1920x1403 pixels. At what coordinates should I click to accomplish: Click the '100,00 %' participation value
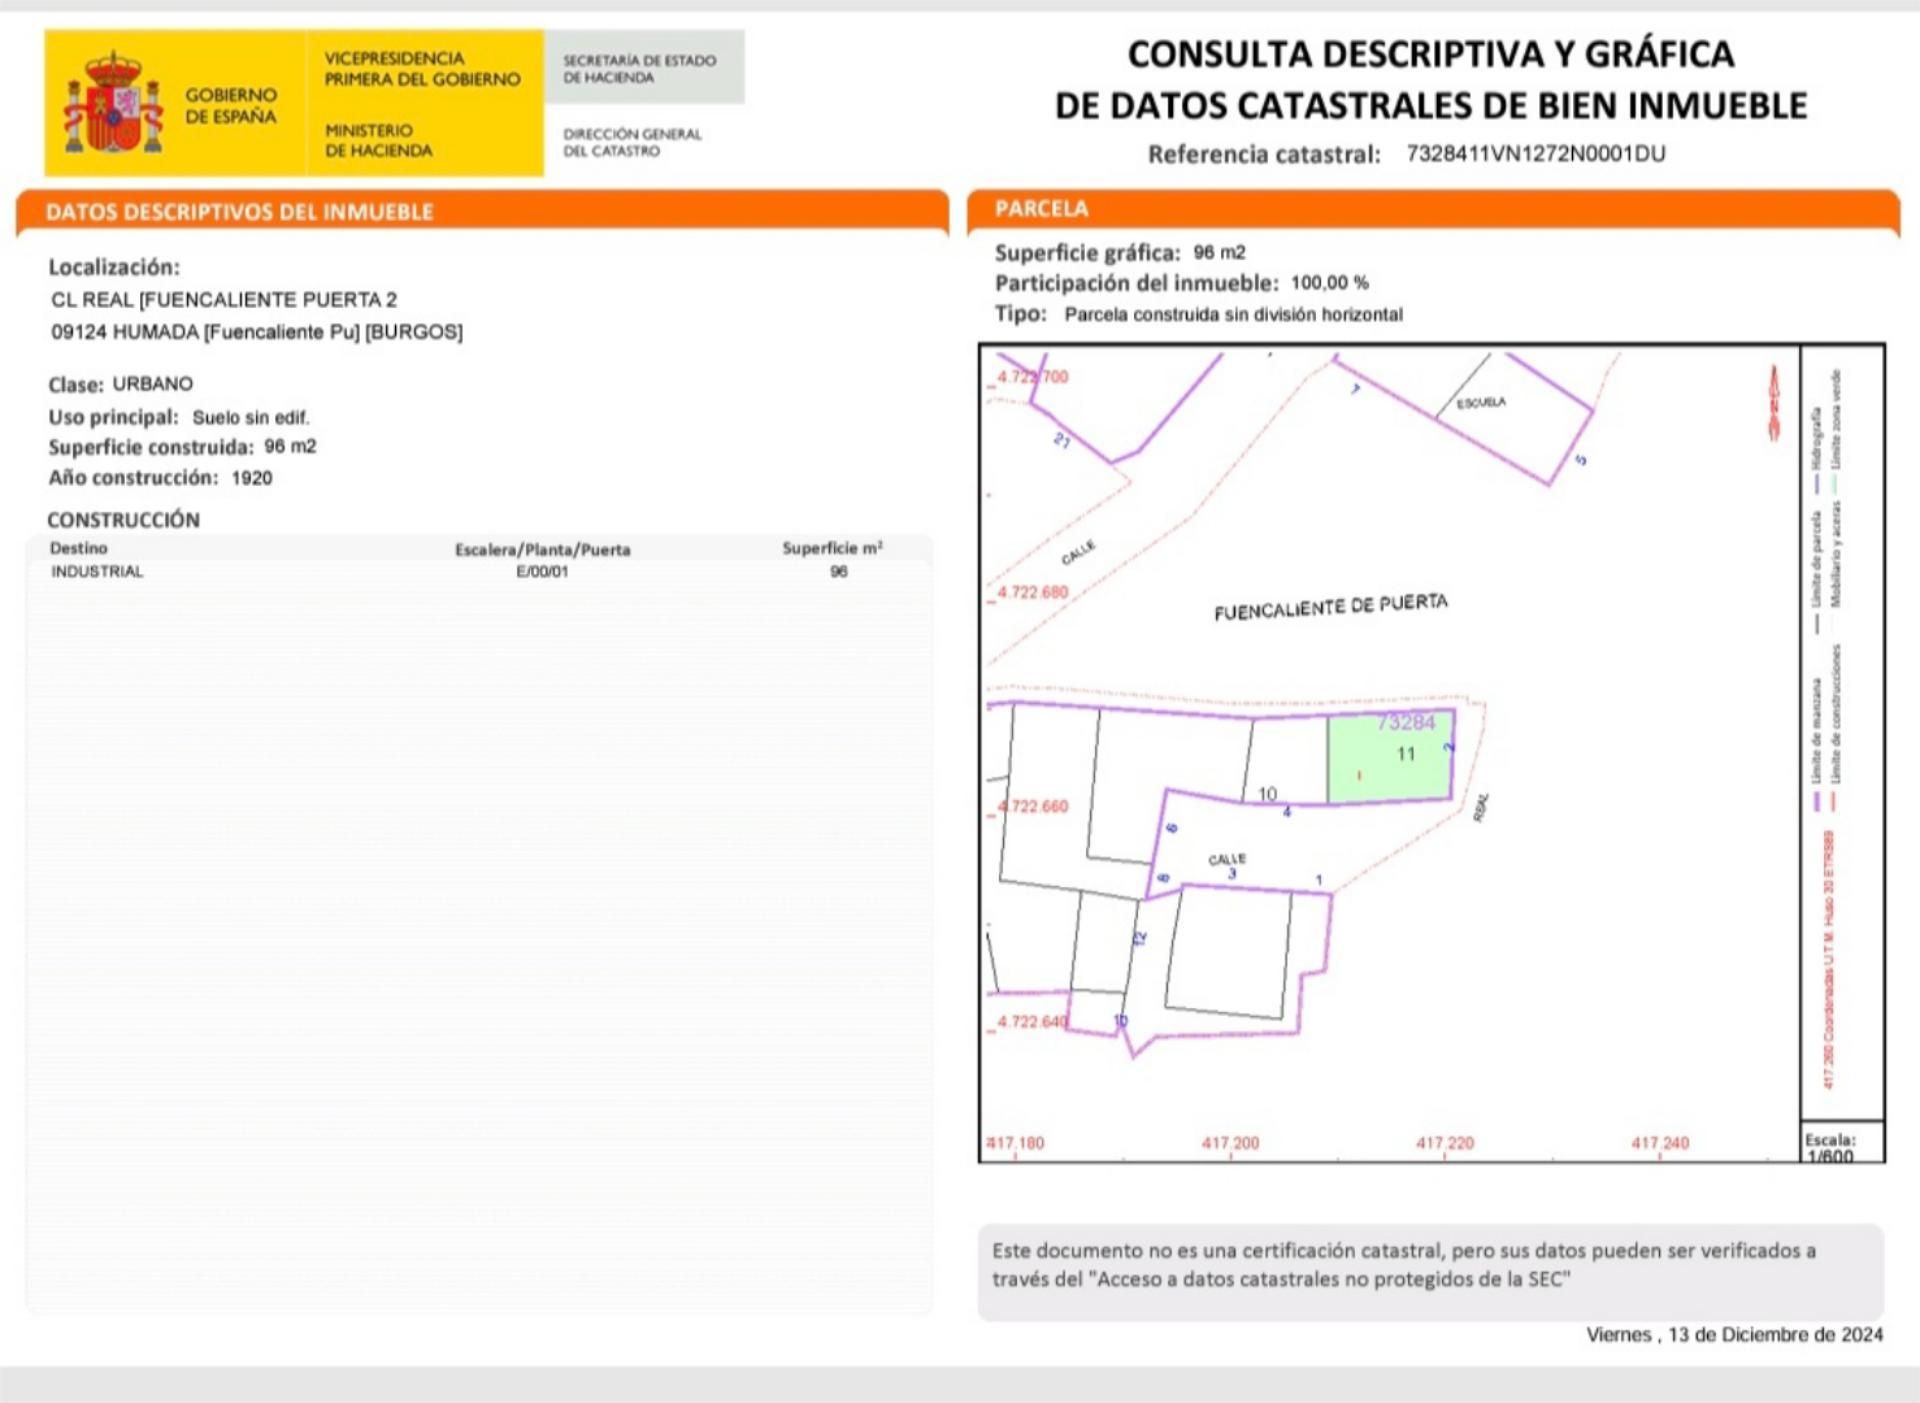[1330, 283]
